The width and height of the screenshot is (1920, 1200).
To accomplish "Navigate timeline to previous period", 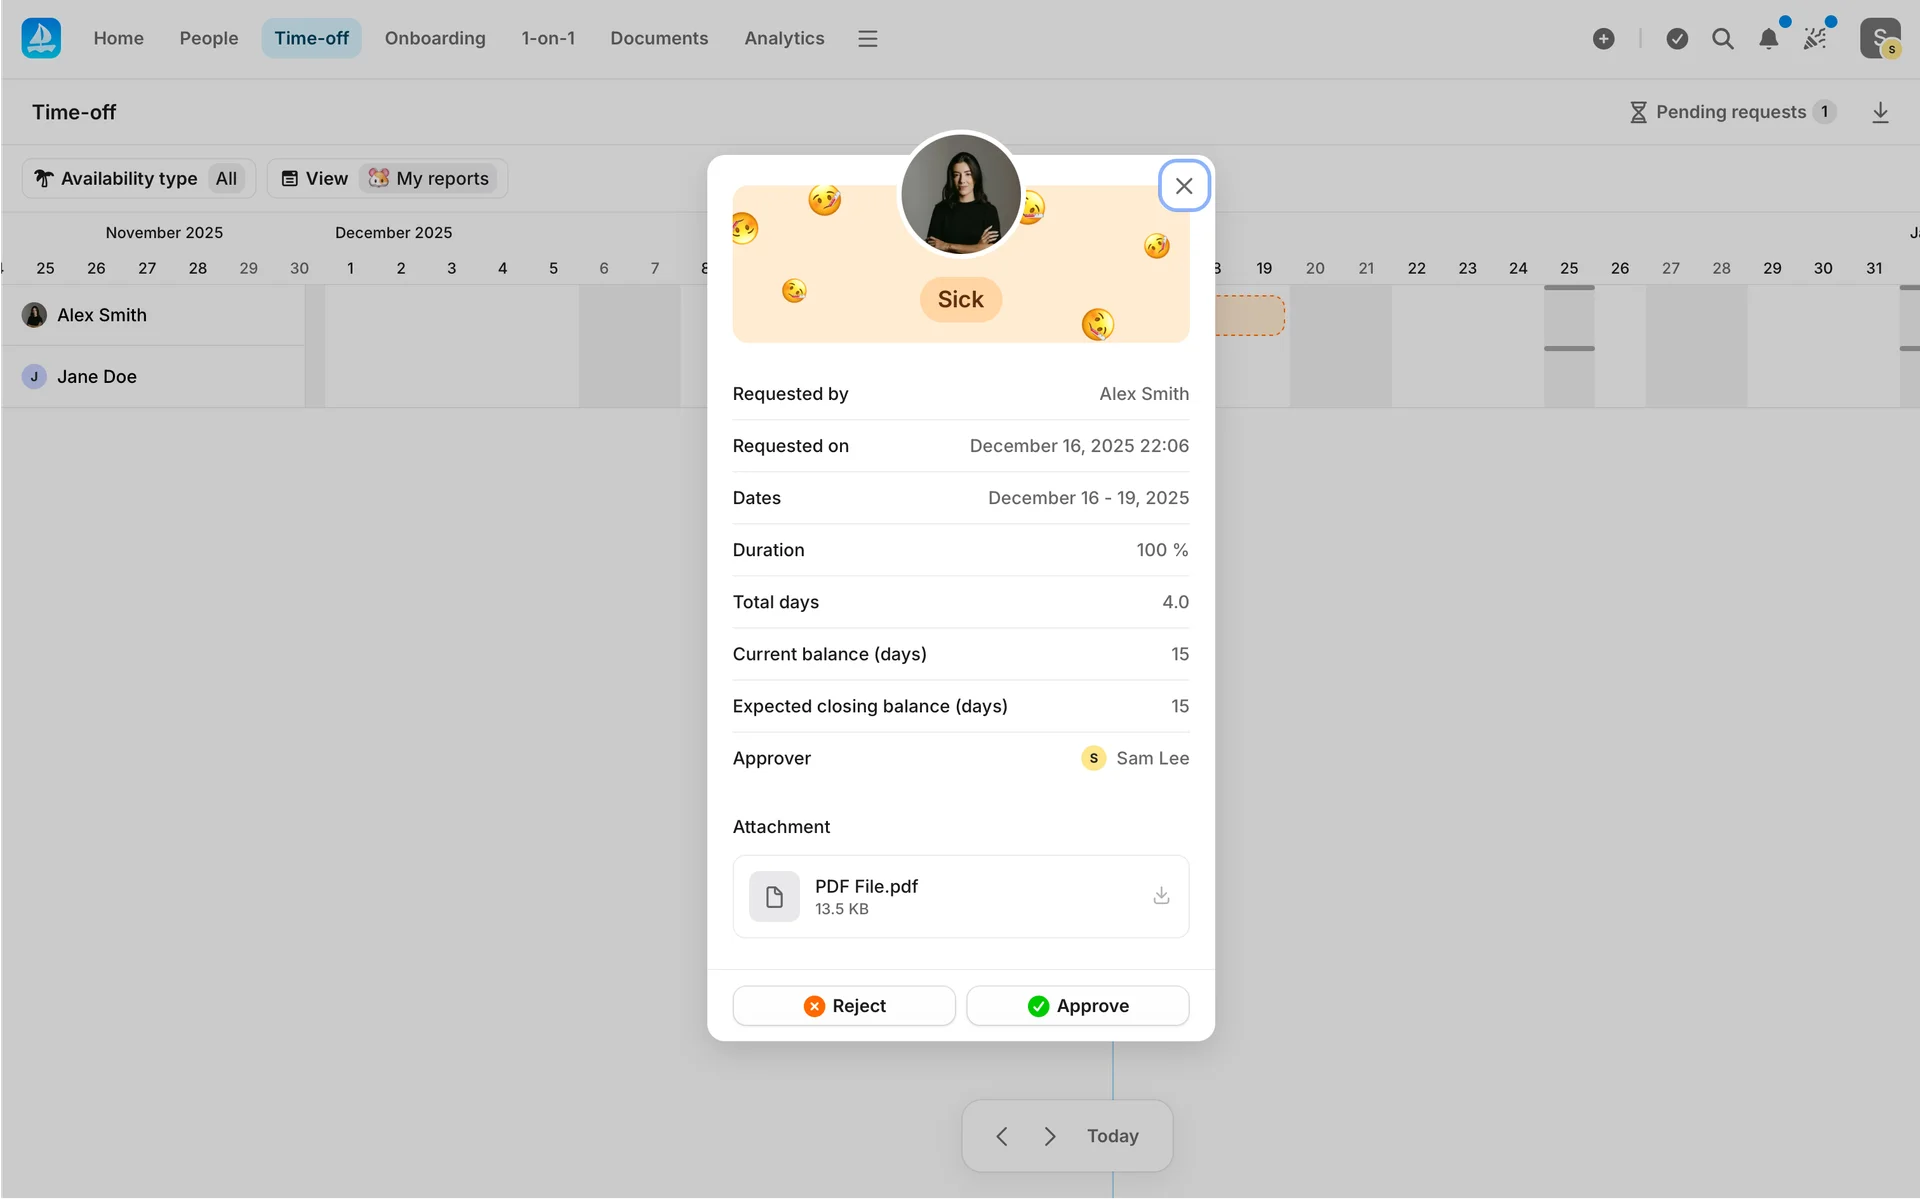I will 1002,1136.
